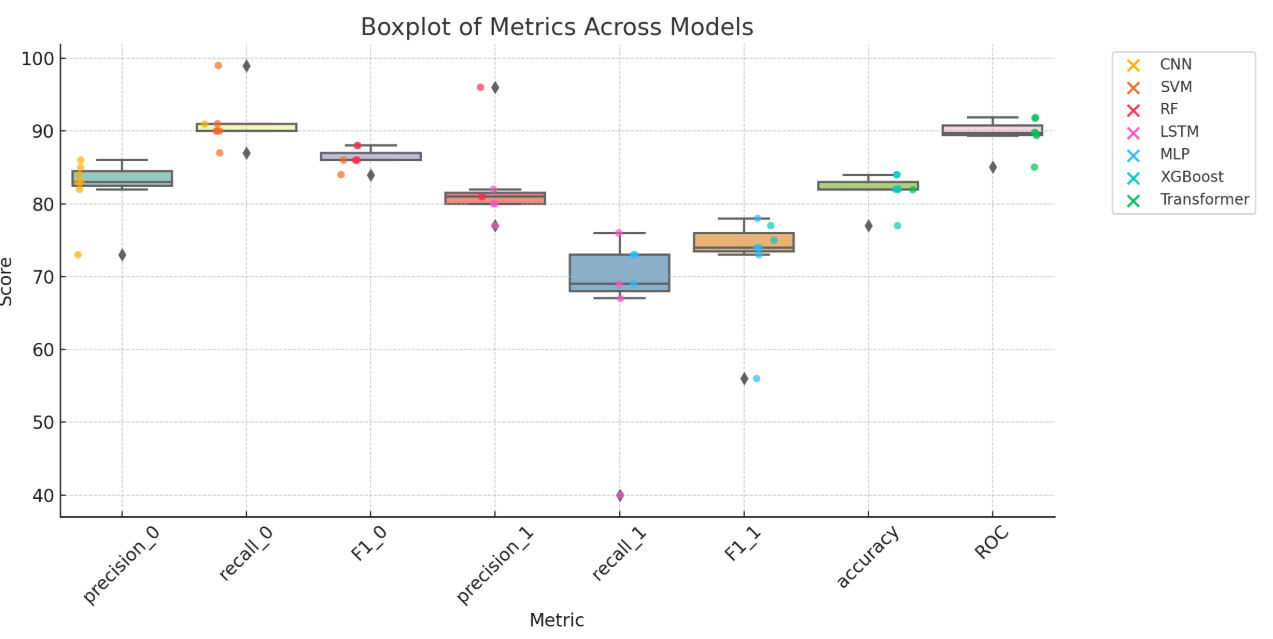The height and width of the screenshot is (639, 1273).
Task: Click the teal precision_0 box
Action: (122, 178)
